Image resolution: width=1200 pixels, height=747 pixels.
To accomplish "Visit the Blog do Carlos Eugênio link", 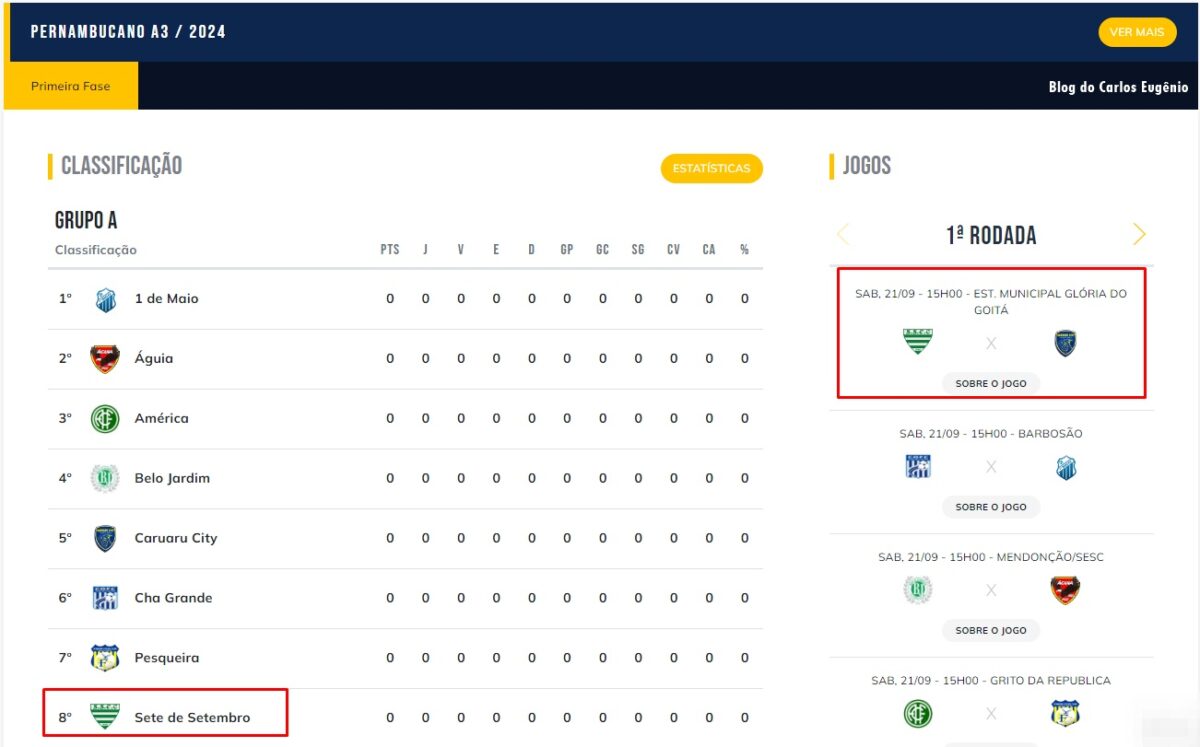I will [x=1118, y=87].
